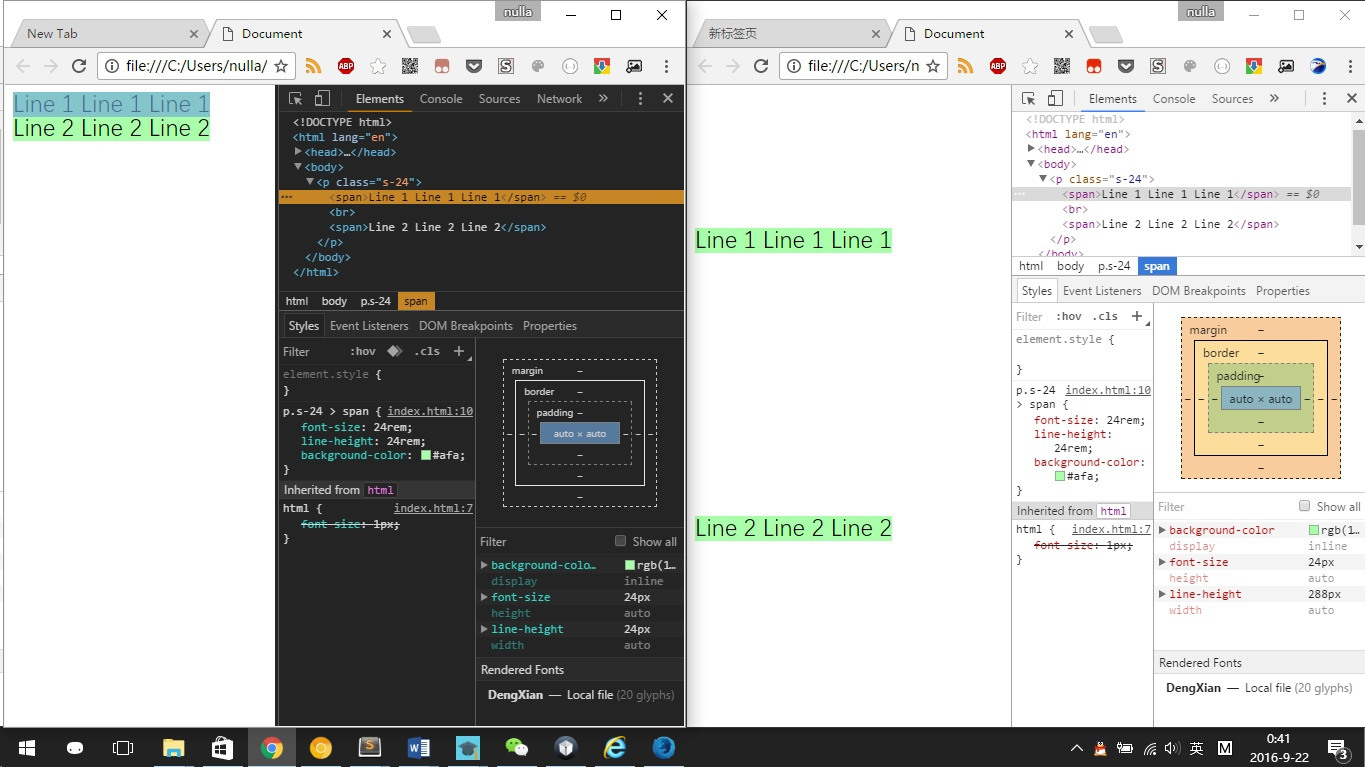The width and height of the screenshot is (1365, 767).
Task: Click the inspect element picker in dark DevTools
Action: 295,99
